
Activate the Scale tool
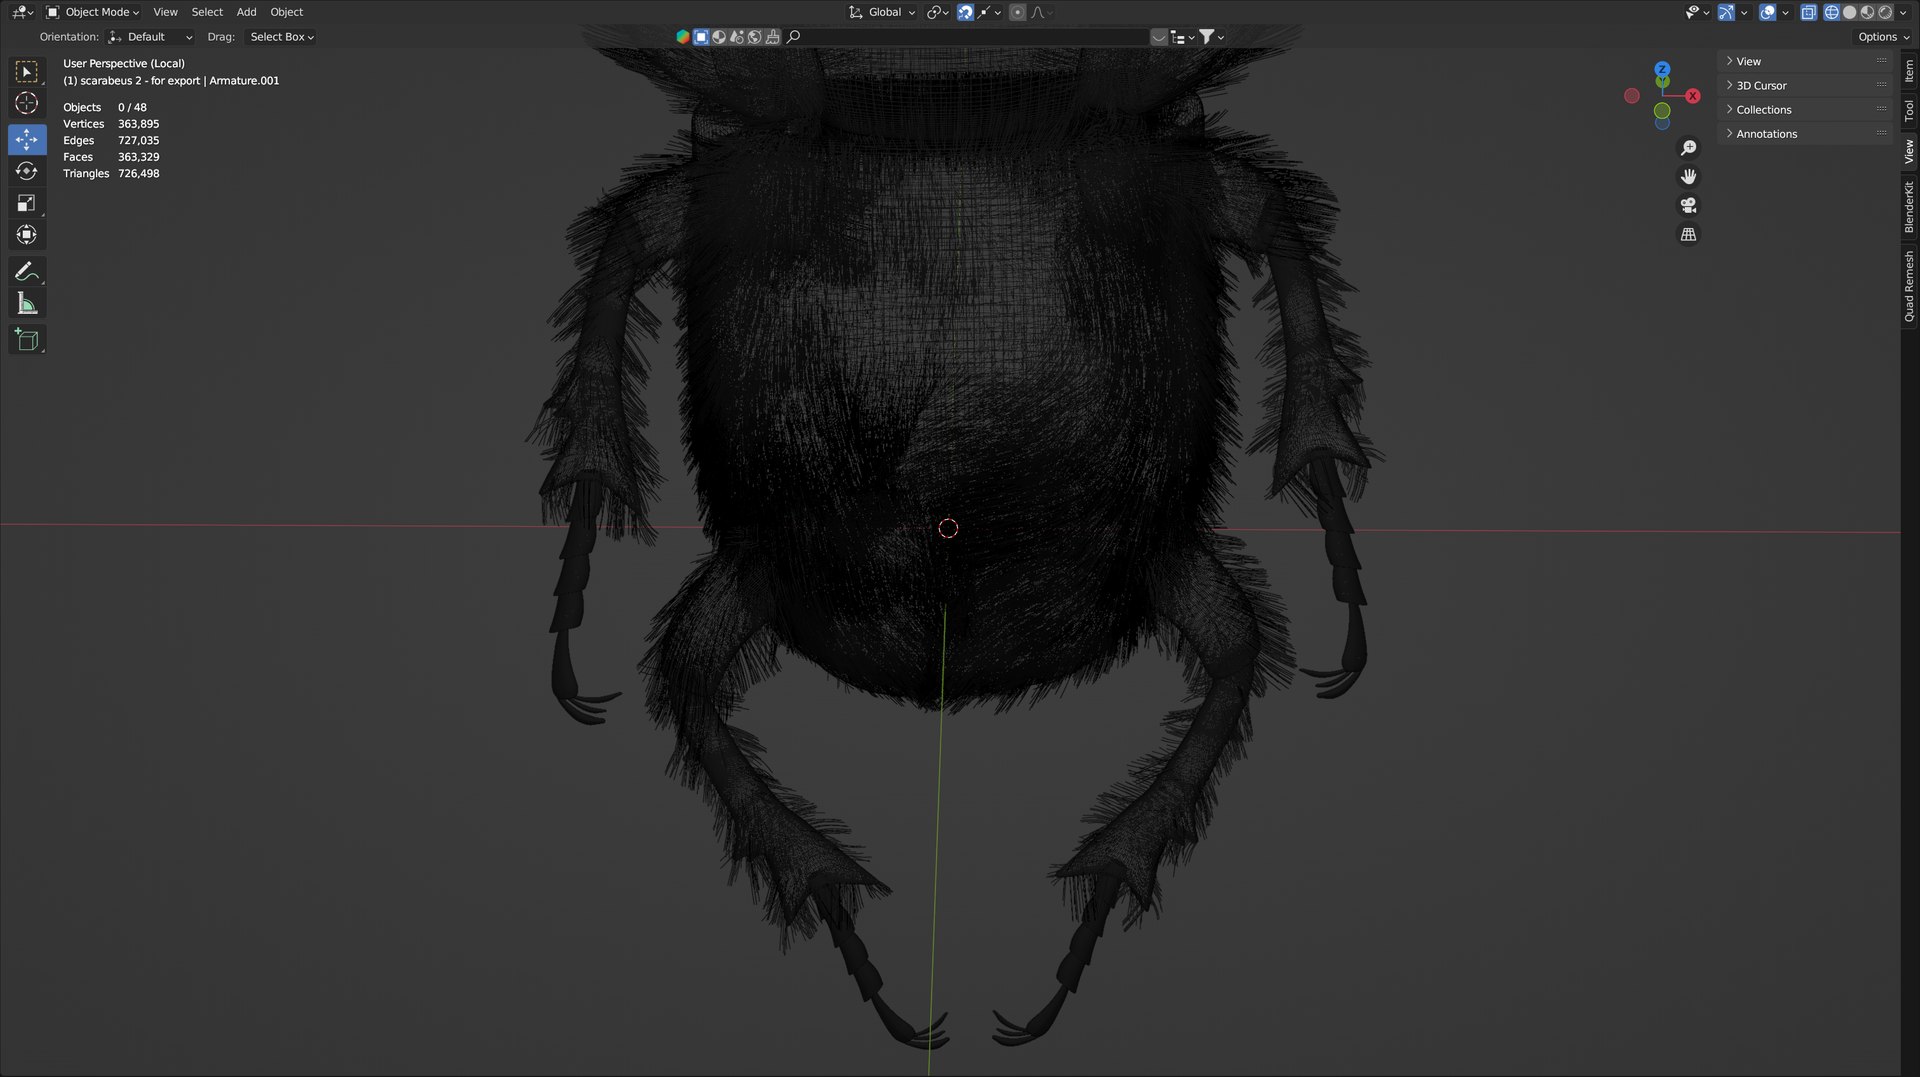pos(27,203)
